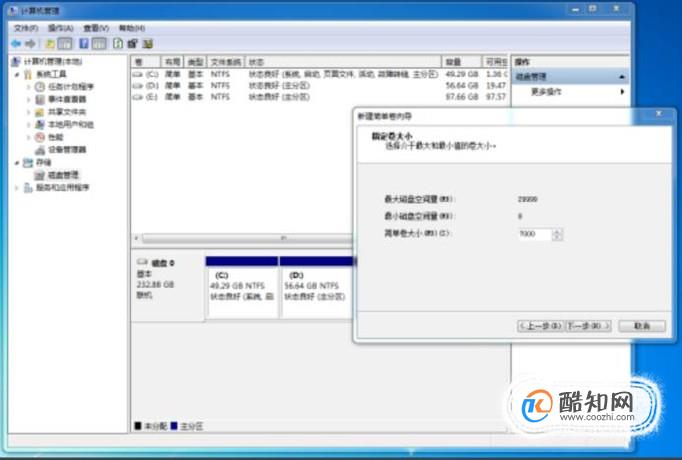Image resolution: width=682 pixels, height=460 pixels.
Task: Click the 事件查看器 icon in tree
Action: coord(40,99)
